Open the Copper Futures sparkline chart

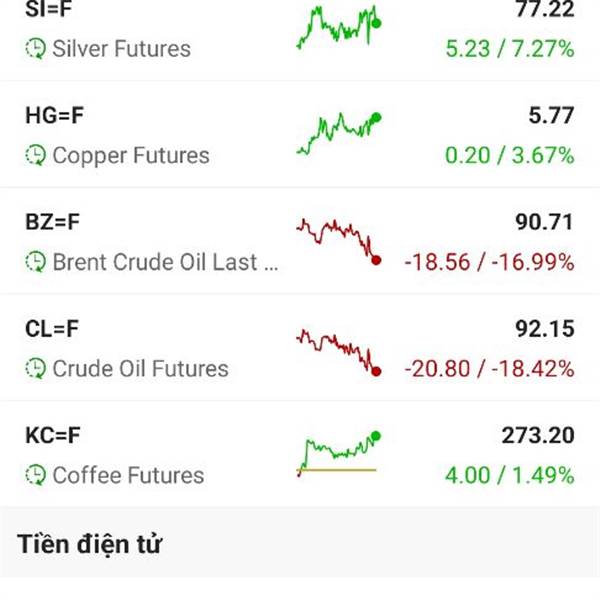pyautogui.click(x=338, y=133)
